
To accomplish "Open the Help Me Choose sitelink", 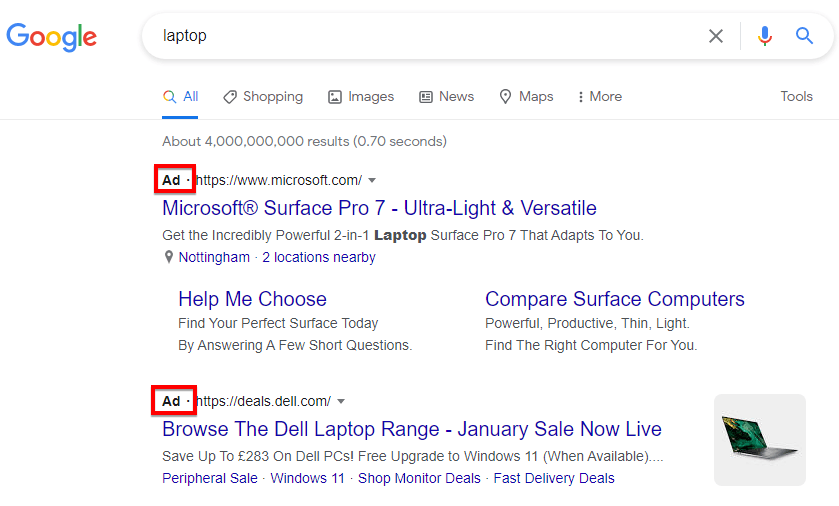I will pyautogui.click(x=252, y=299).
